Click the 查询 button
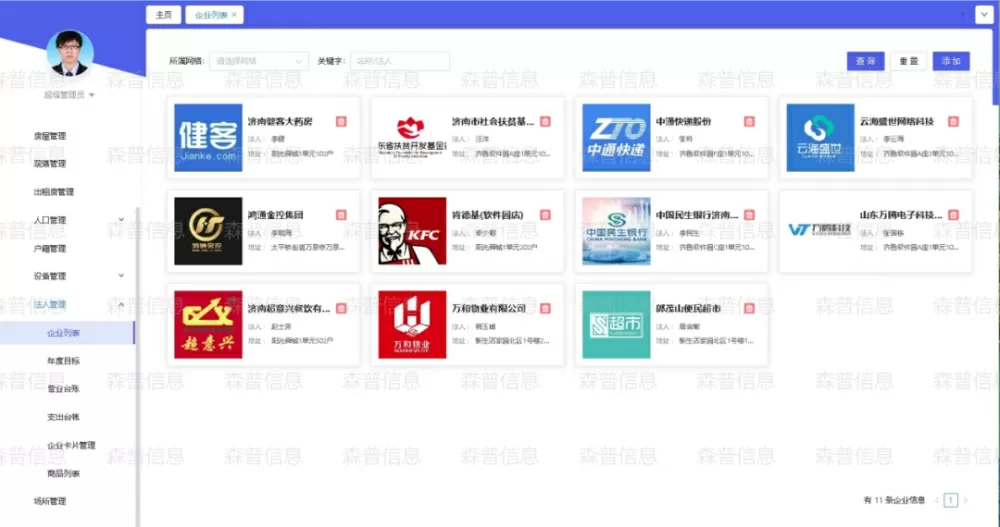Screen dimensions: 1000x527 pos(865,61)
